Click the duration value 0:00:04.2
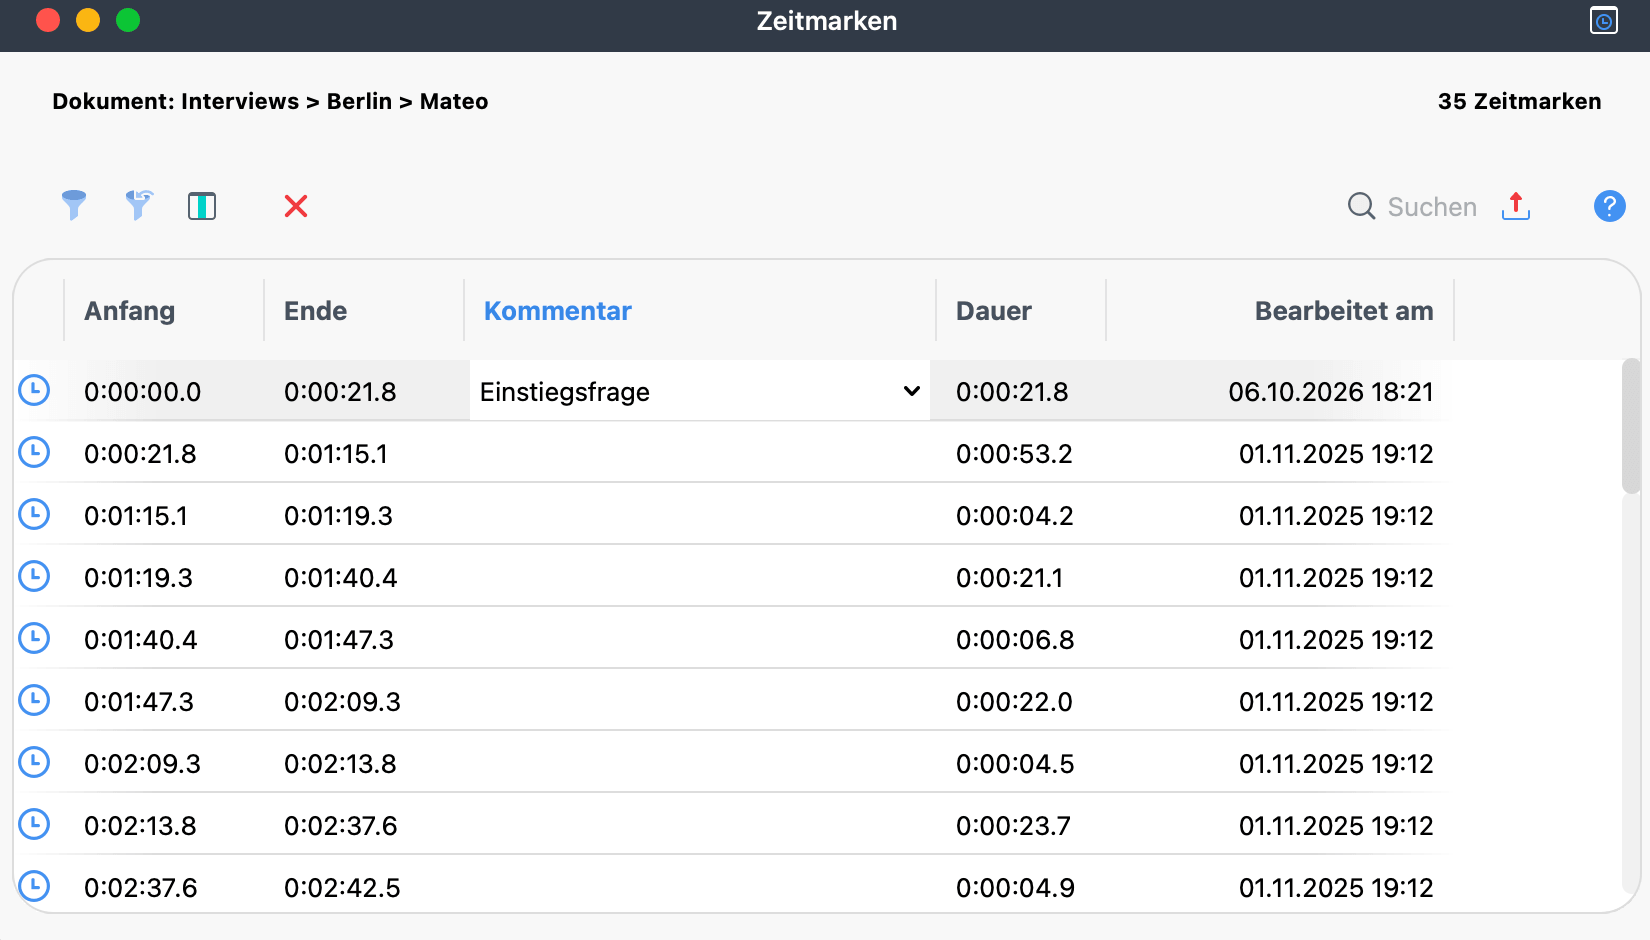The height and width of the screenshot is (940, 1650). tap(1015, 516)
